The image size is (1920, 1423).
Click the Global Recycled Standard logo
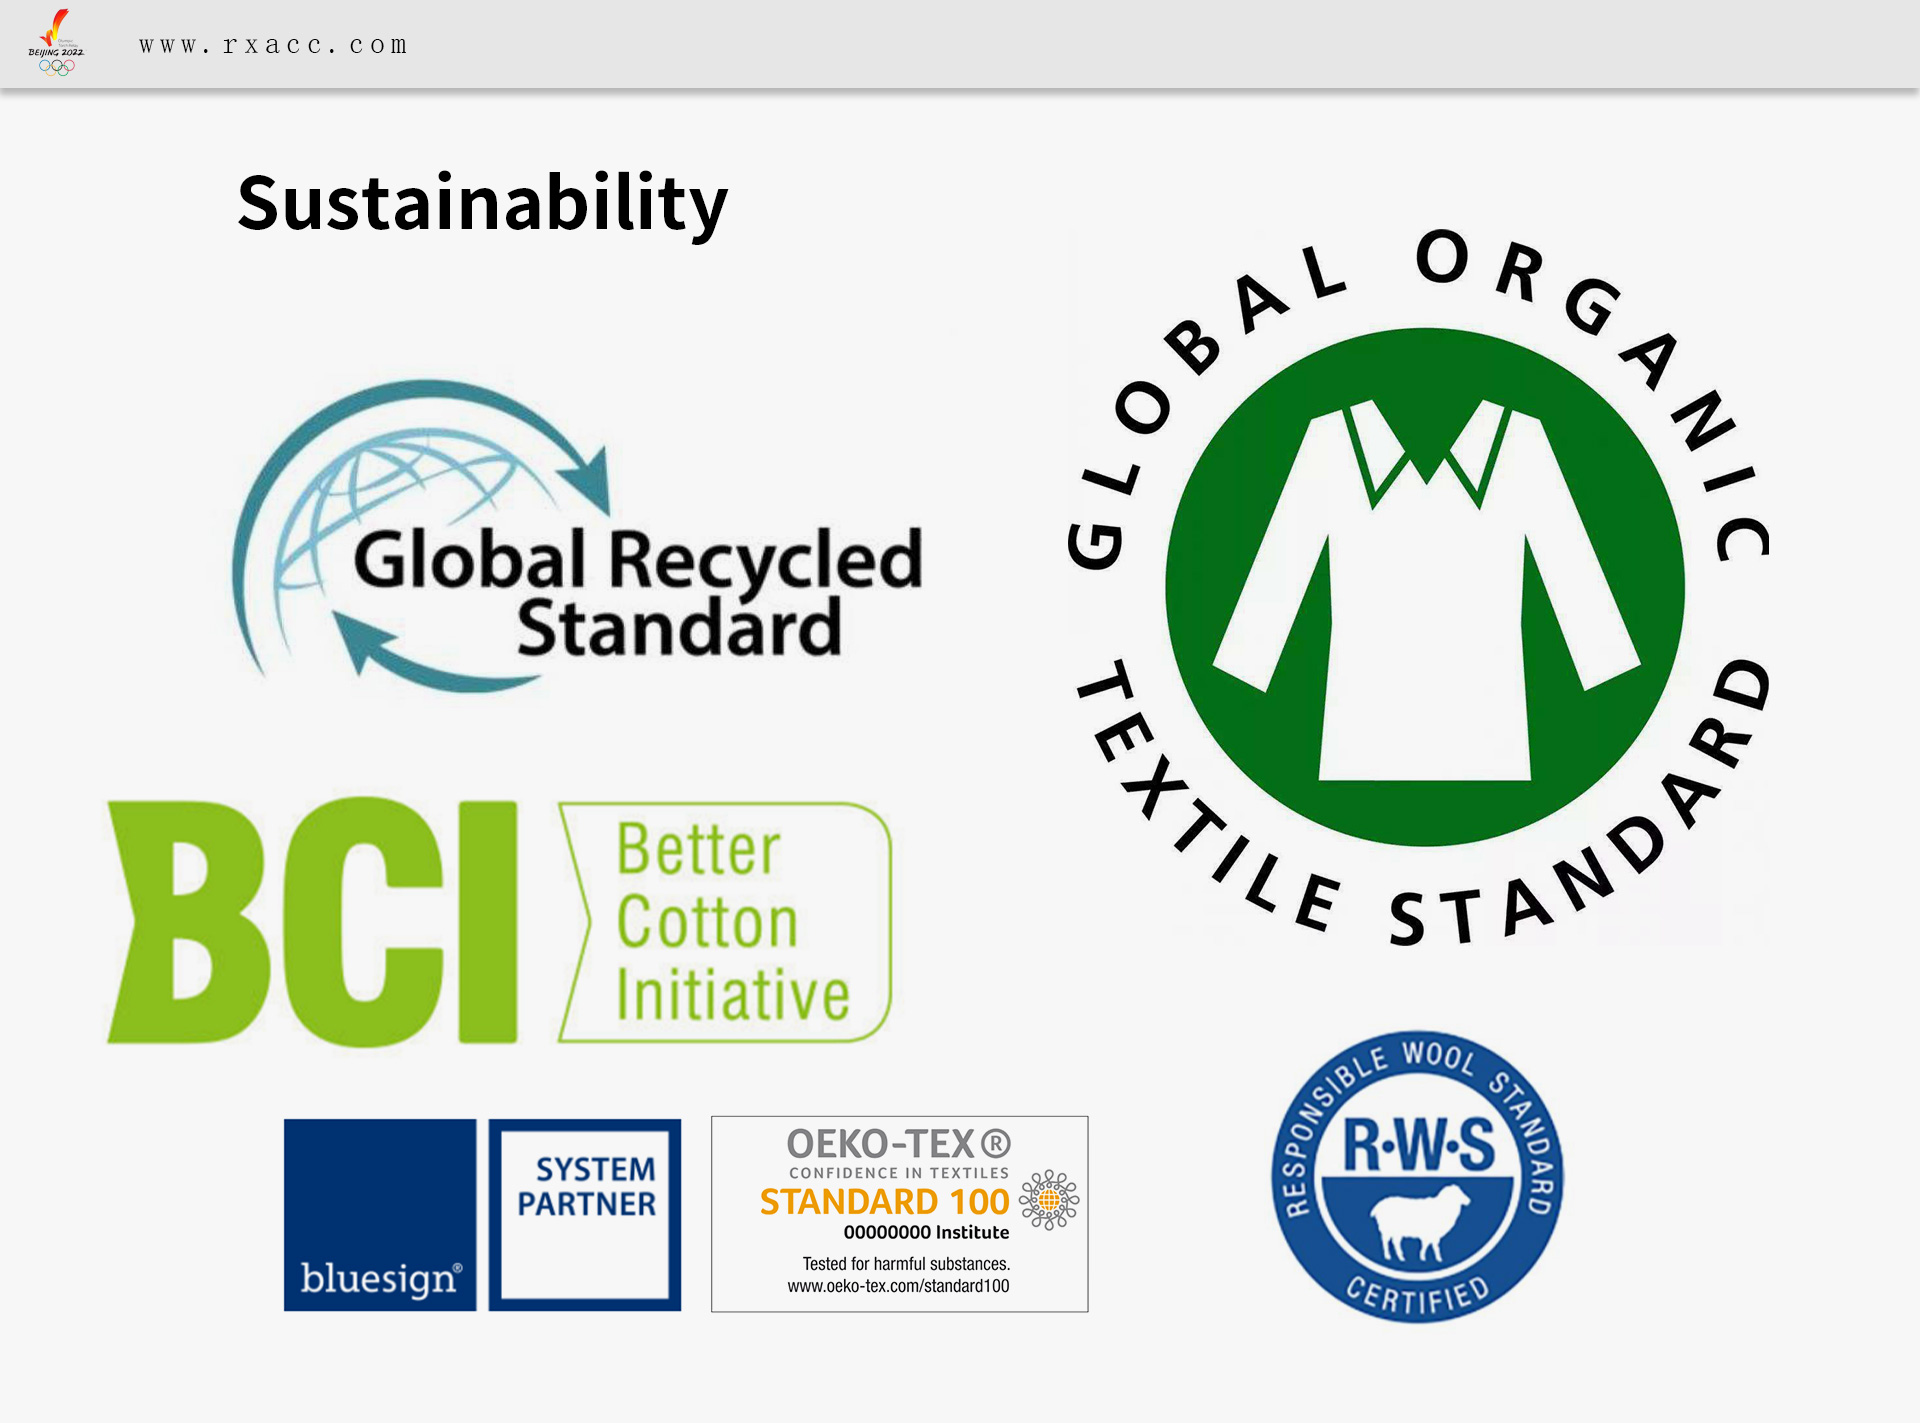pos(577,536)
